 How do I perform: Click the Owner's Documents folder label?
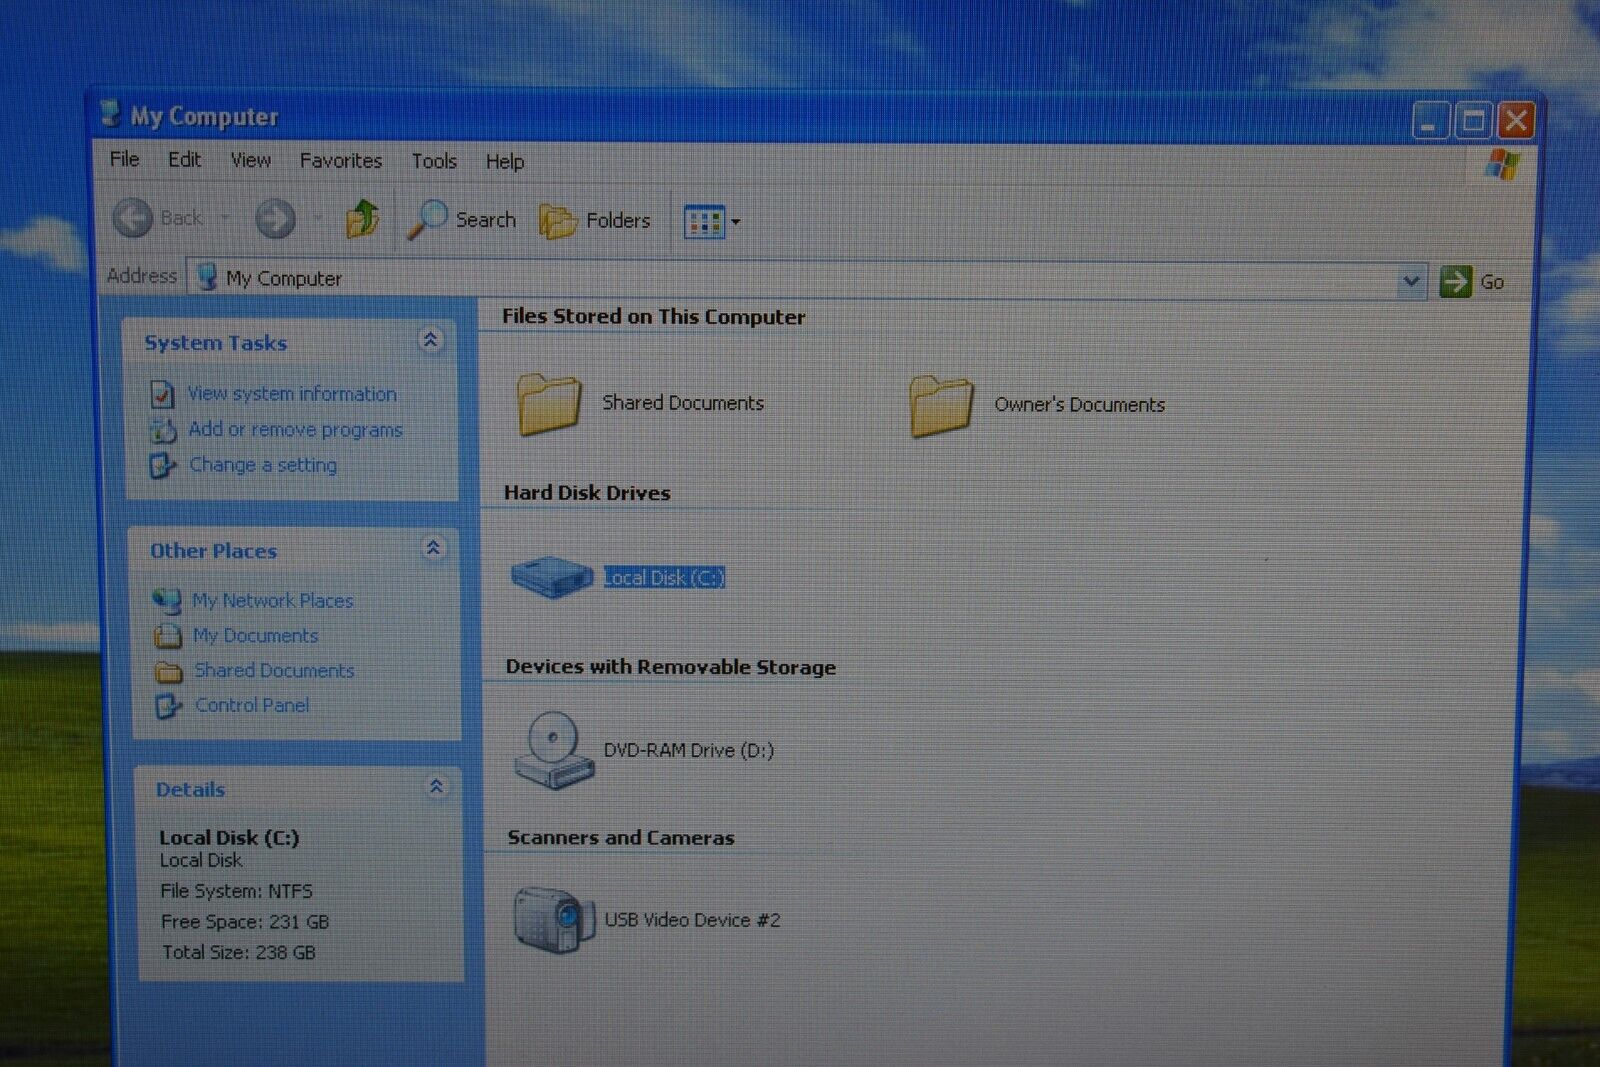[1080, 405]
